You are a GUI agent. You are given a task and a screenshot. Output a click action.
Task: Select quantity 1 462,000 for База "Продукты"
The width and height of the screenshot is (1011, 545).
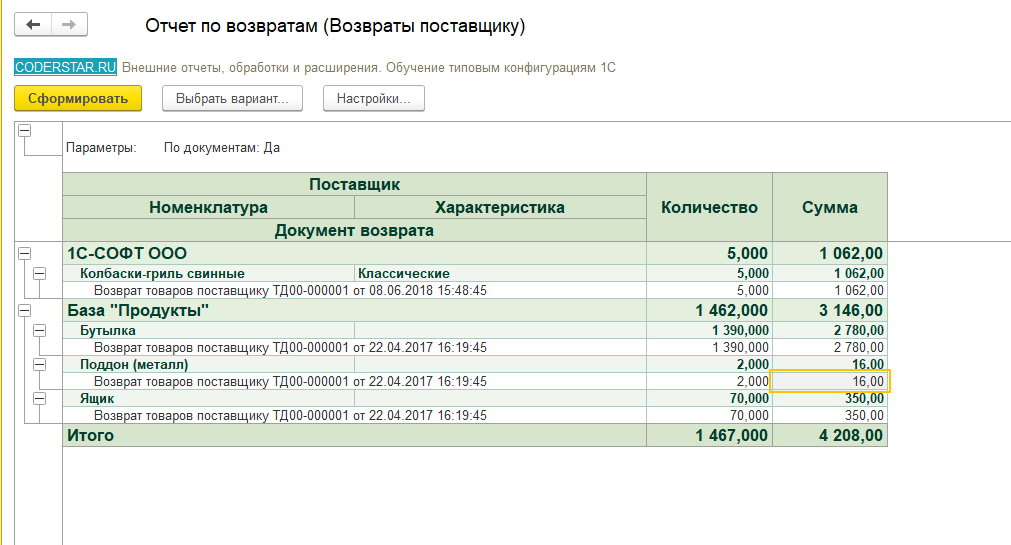pos(709,311)
